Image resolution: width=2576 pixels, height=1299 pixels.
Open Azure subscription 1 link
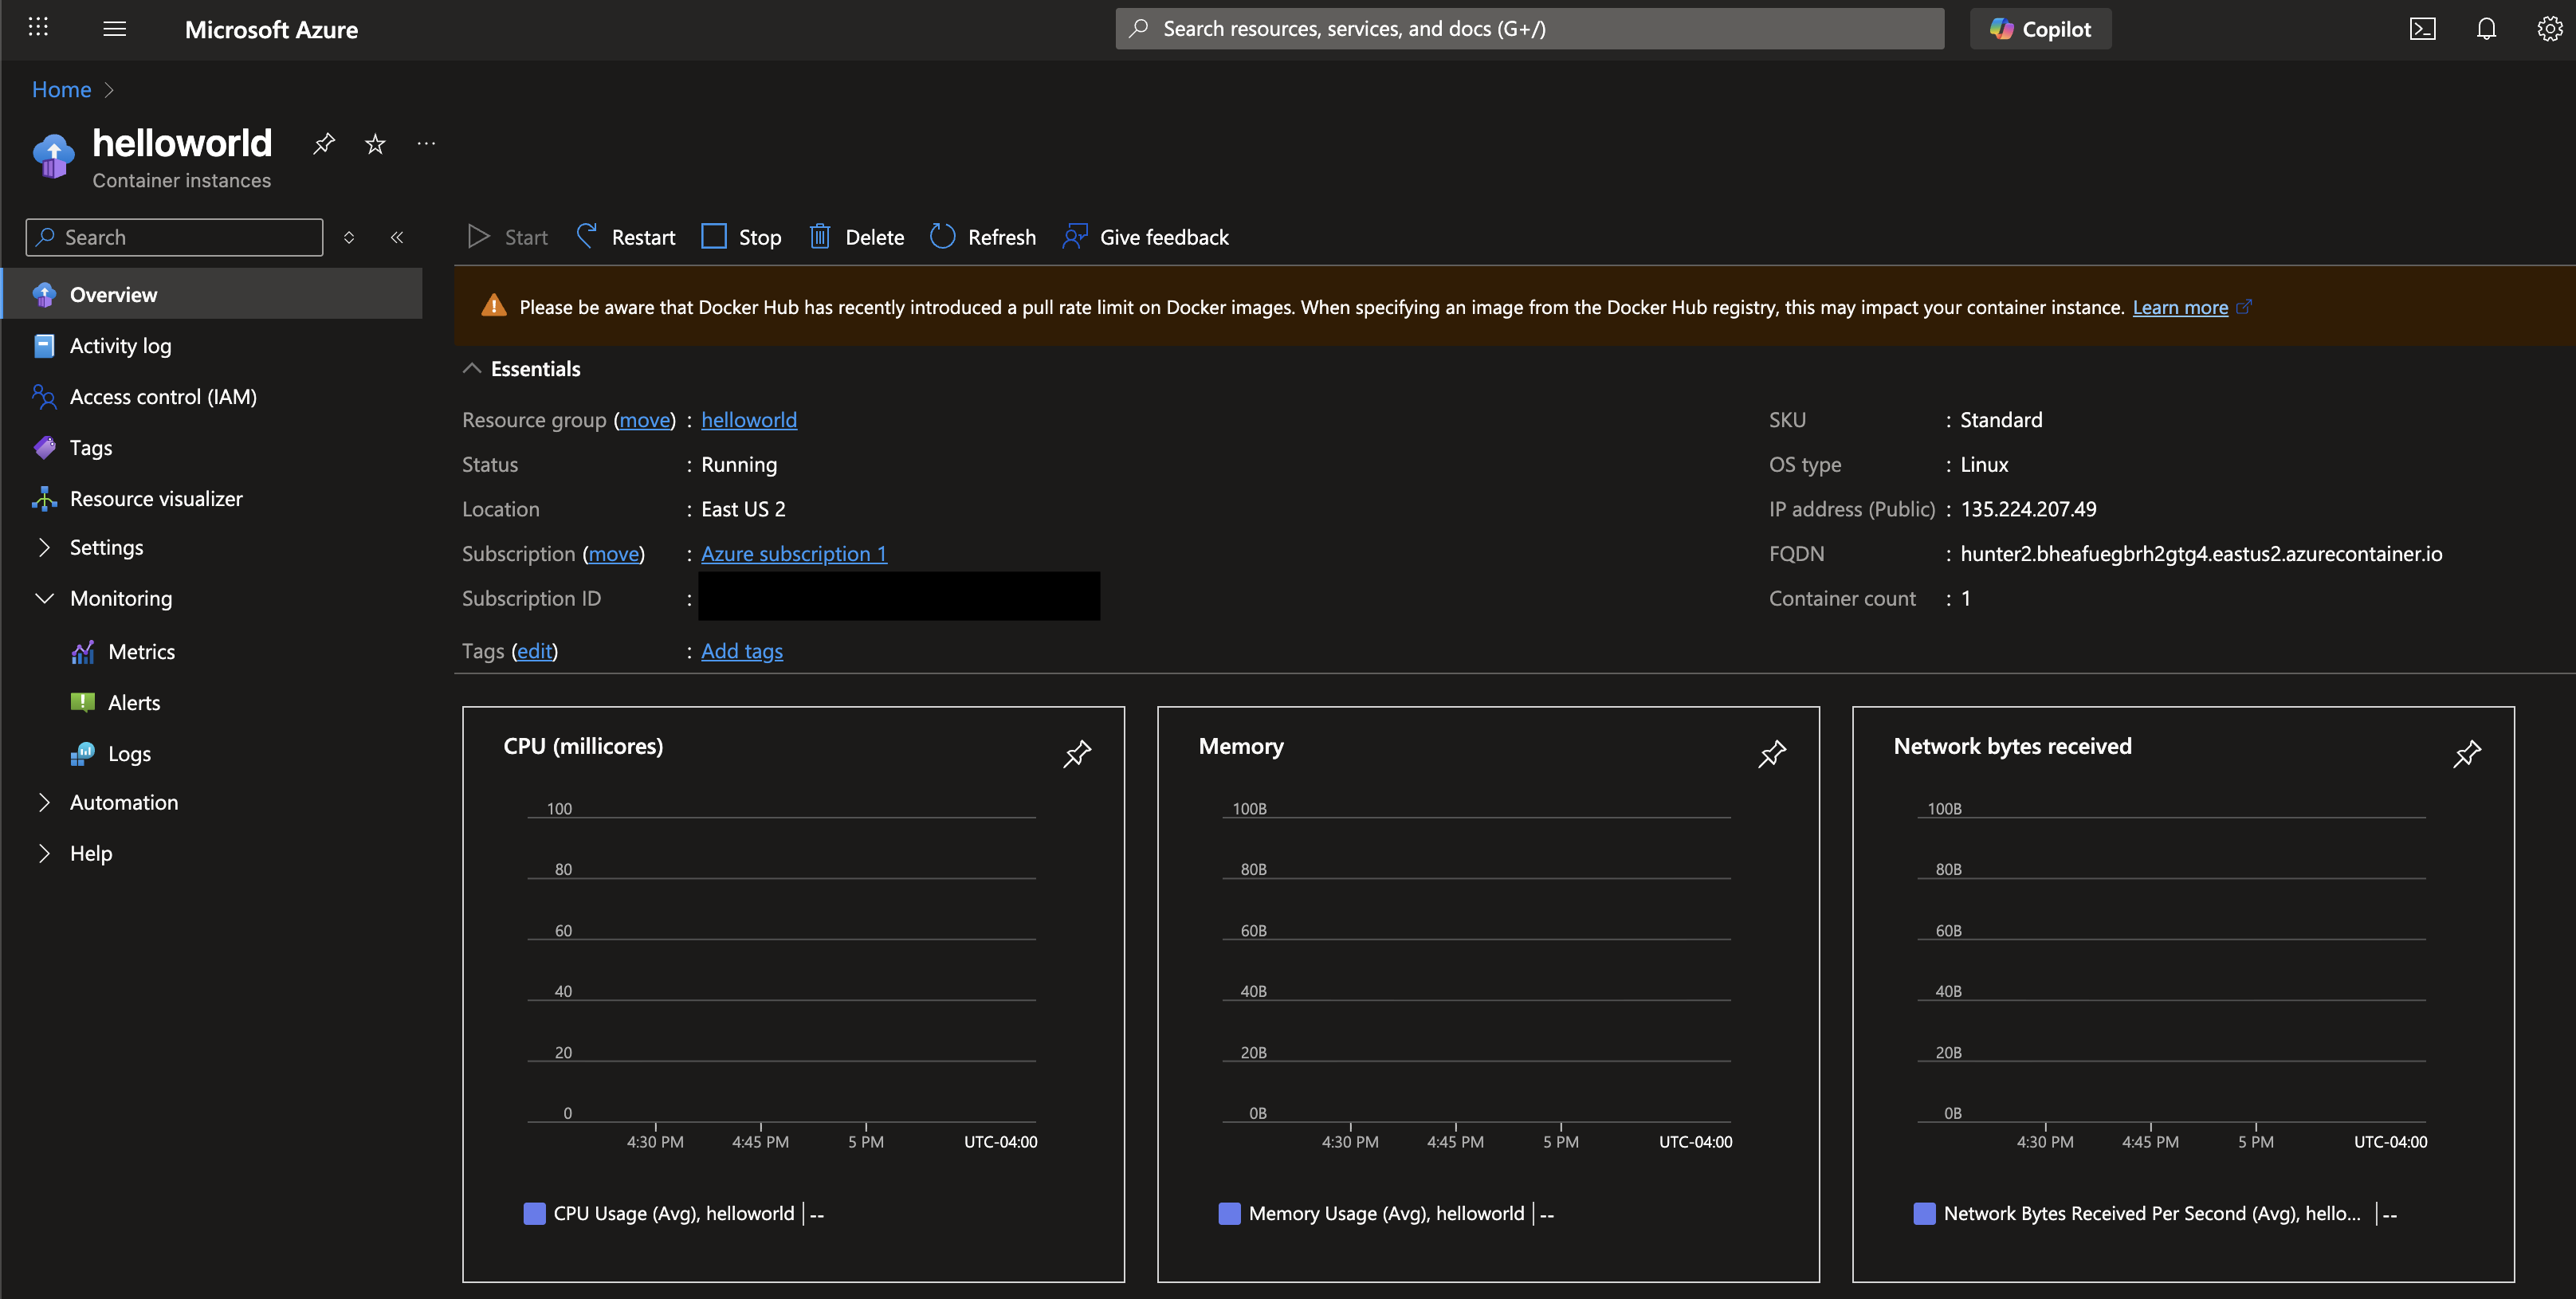coord(793,553)
